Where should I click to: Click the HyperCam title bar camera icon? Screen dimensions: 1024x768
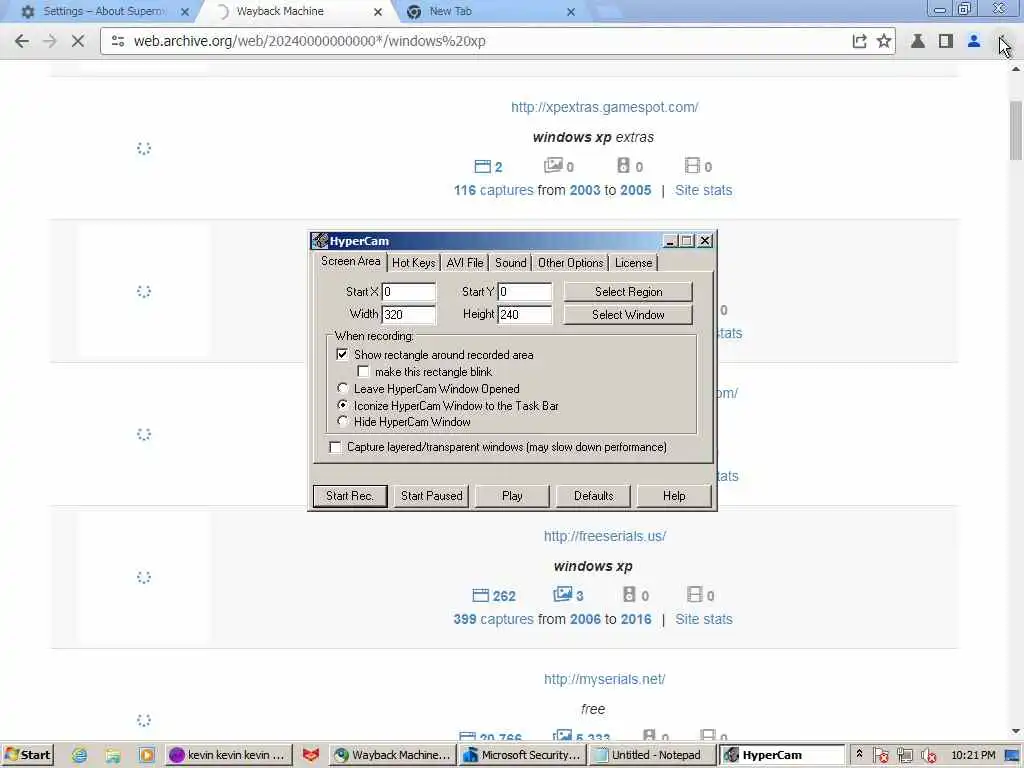pyautogui.click(x=319, y=241)
